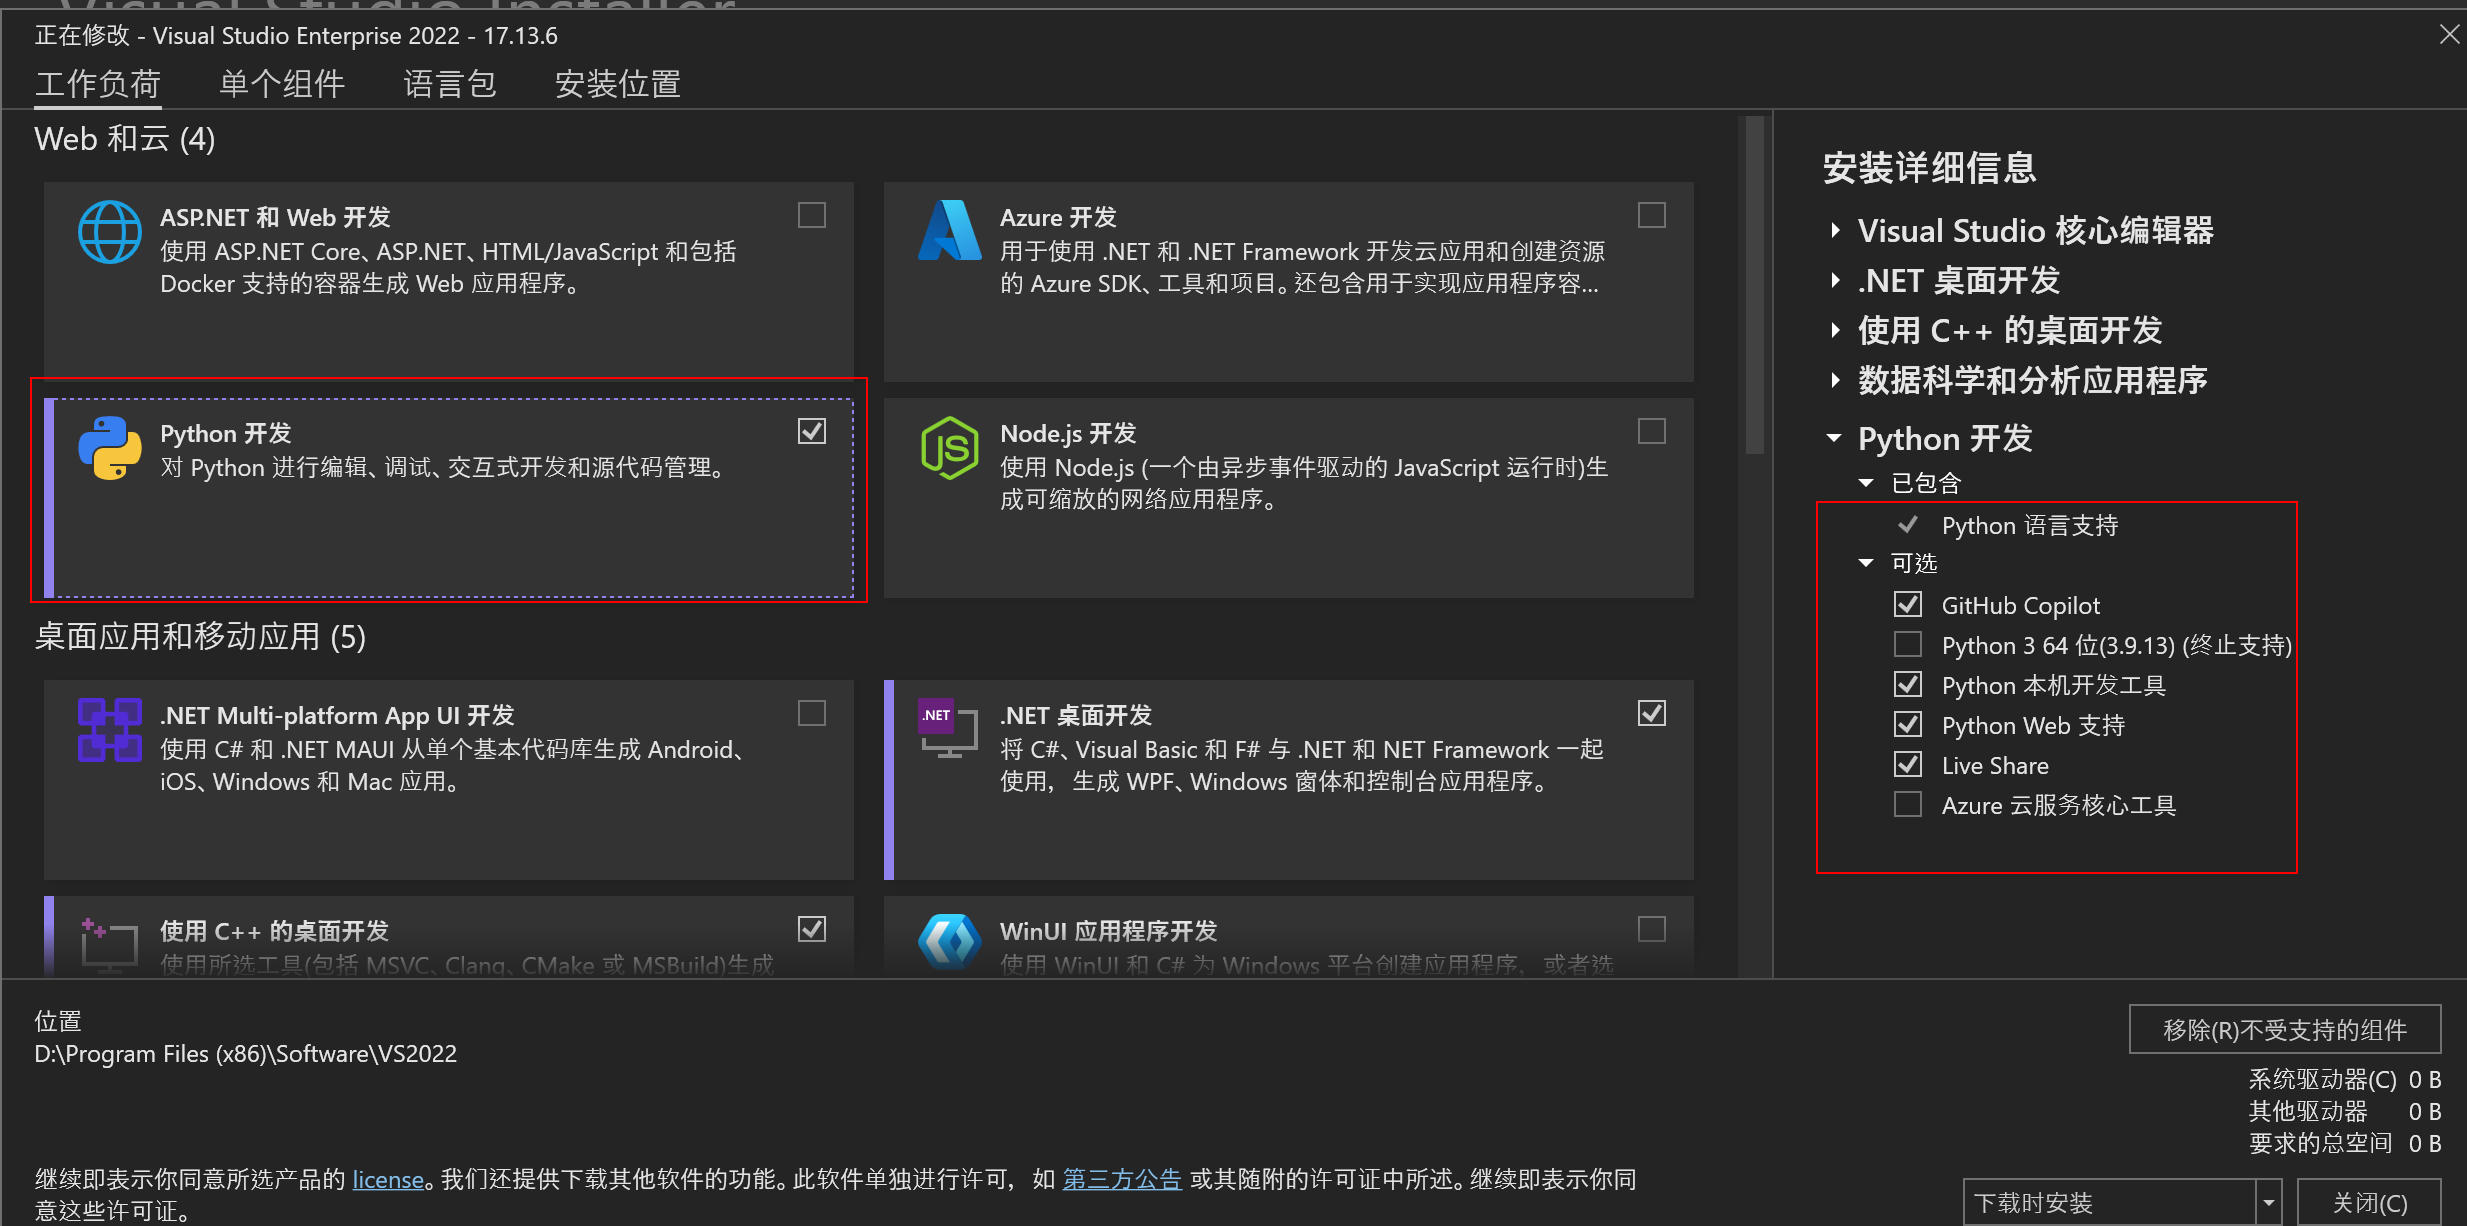This screenshot has height=1226, width=2467.
Task: Open the 下载时安装 dropdown arrow
Action: coord(2269,1202)
